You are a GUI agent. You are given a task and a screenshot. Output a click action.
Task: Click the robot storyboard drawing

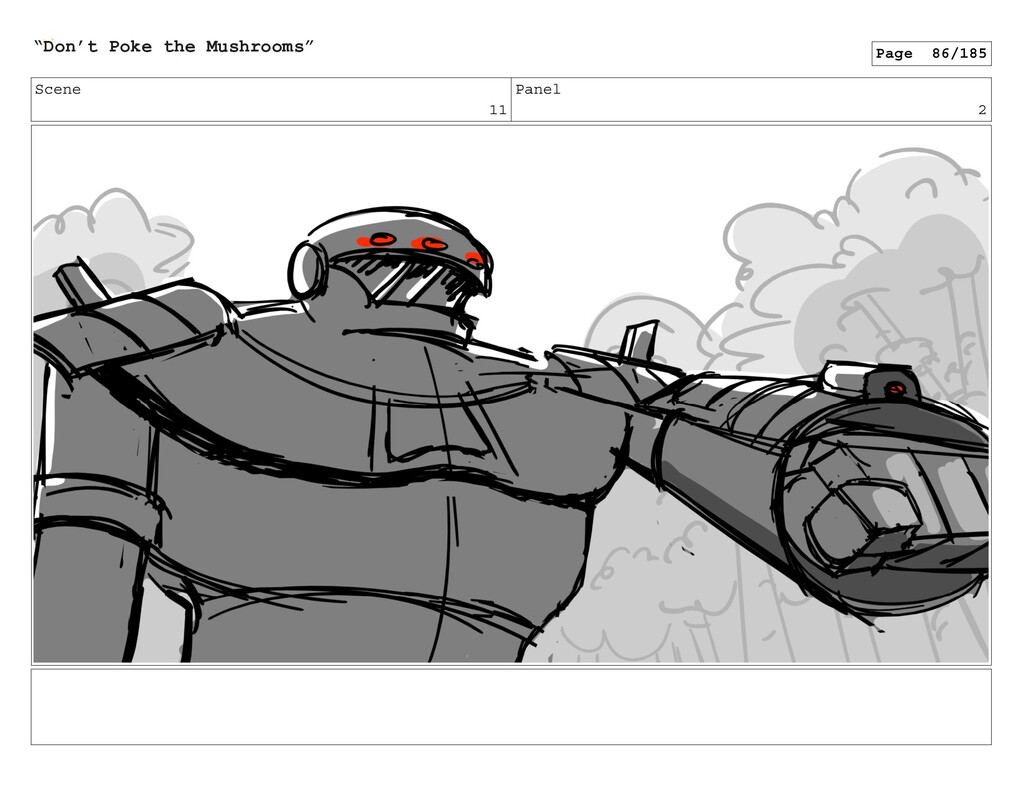pos(511,395)
